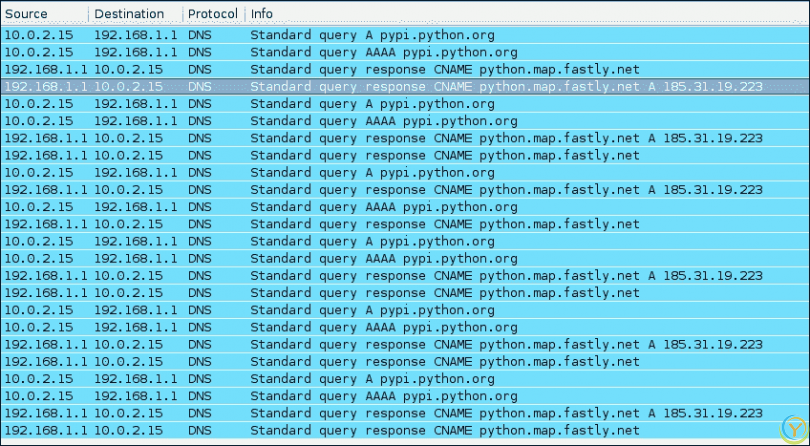
Task: Select second packet row, AAAA pypi.python.org query
Action: click(x=400, y=52)
